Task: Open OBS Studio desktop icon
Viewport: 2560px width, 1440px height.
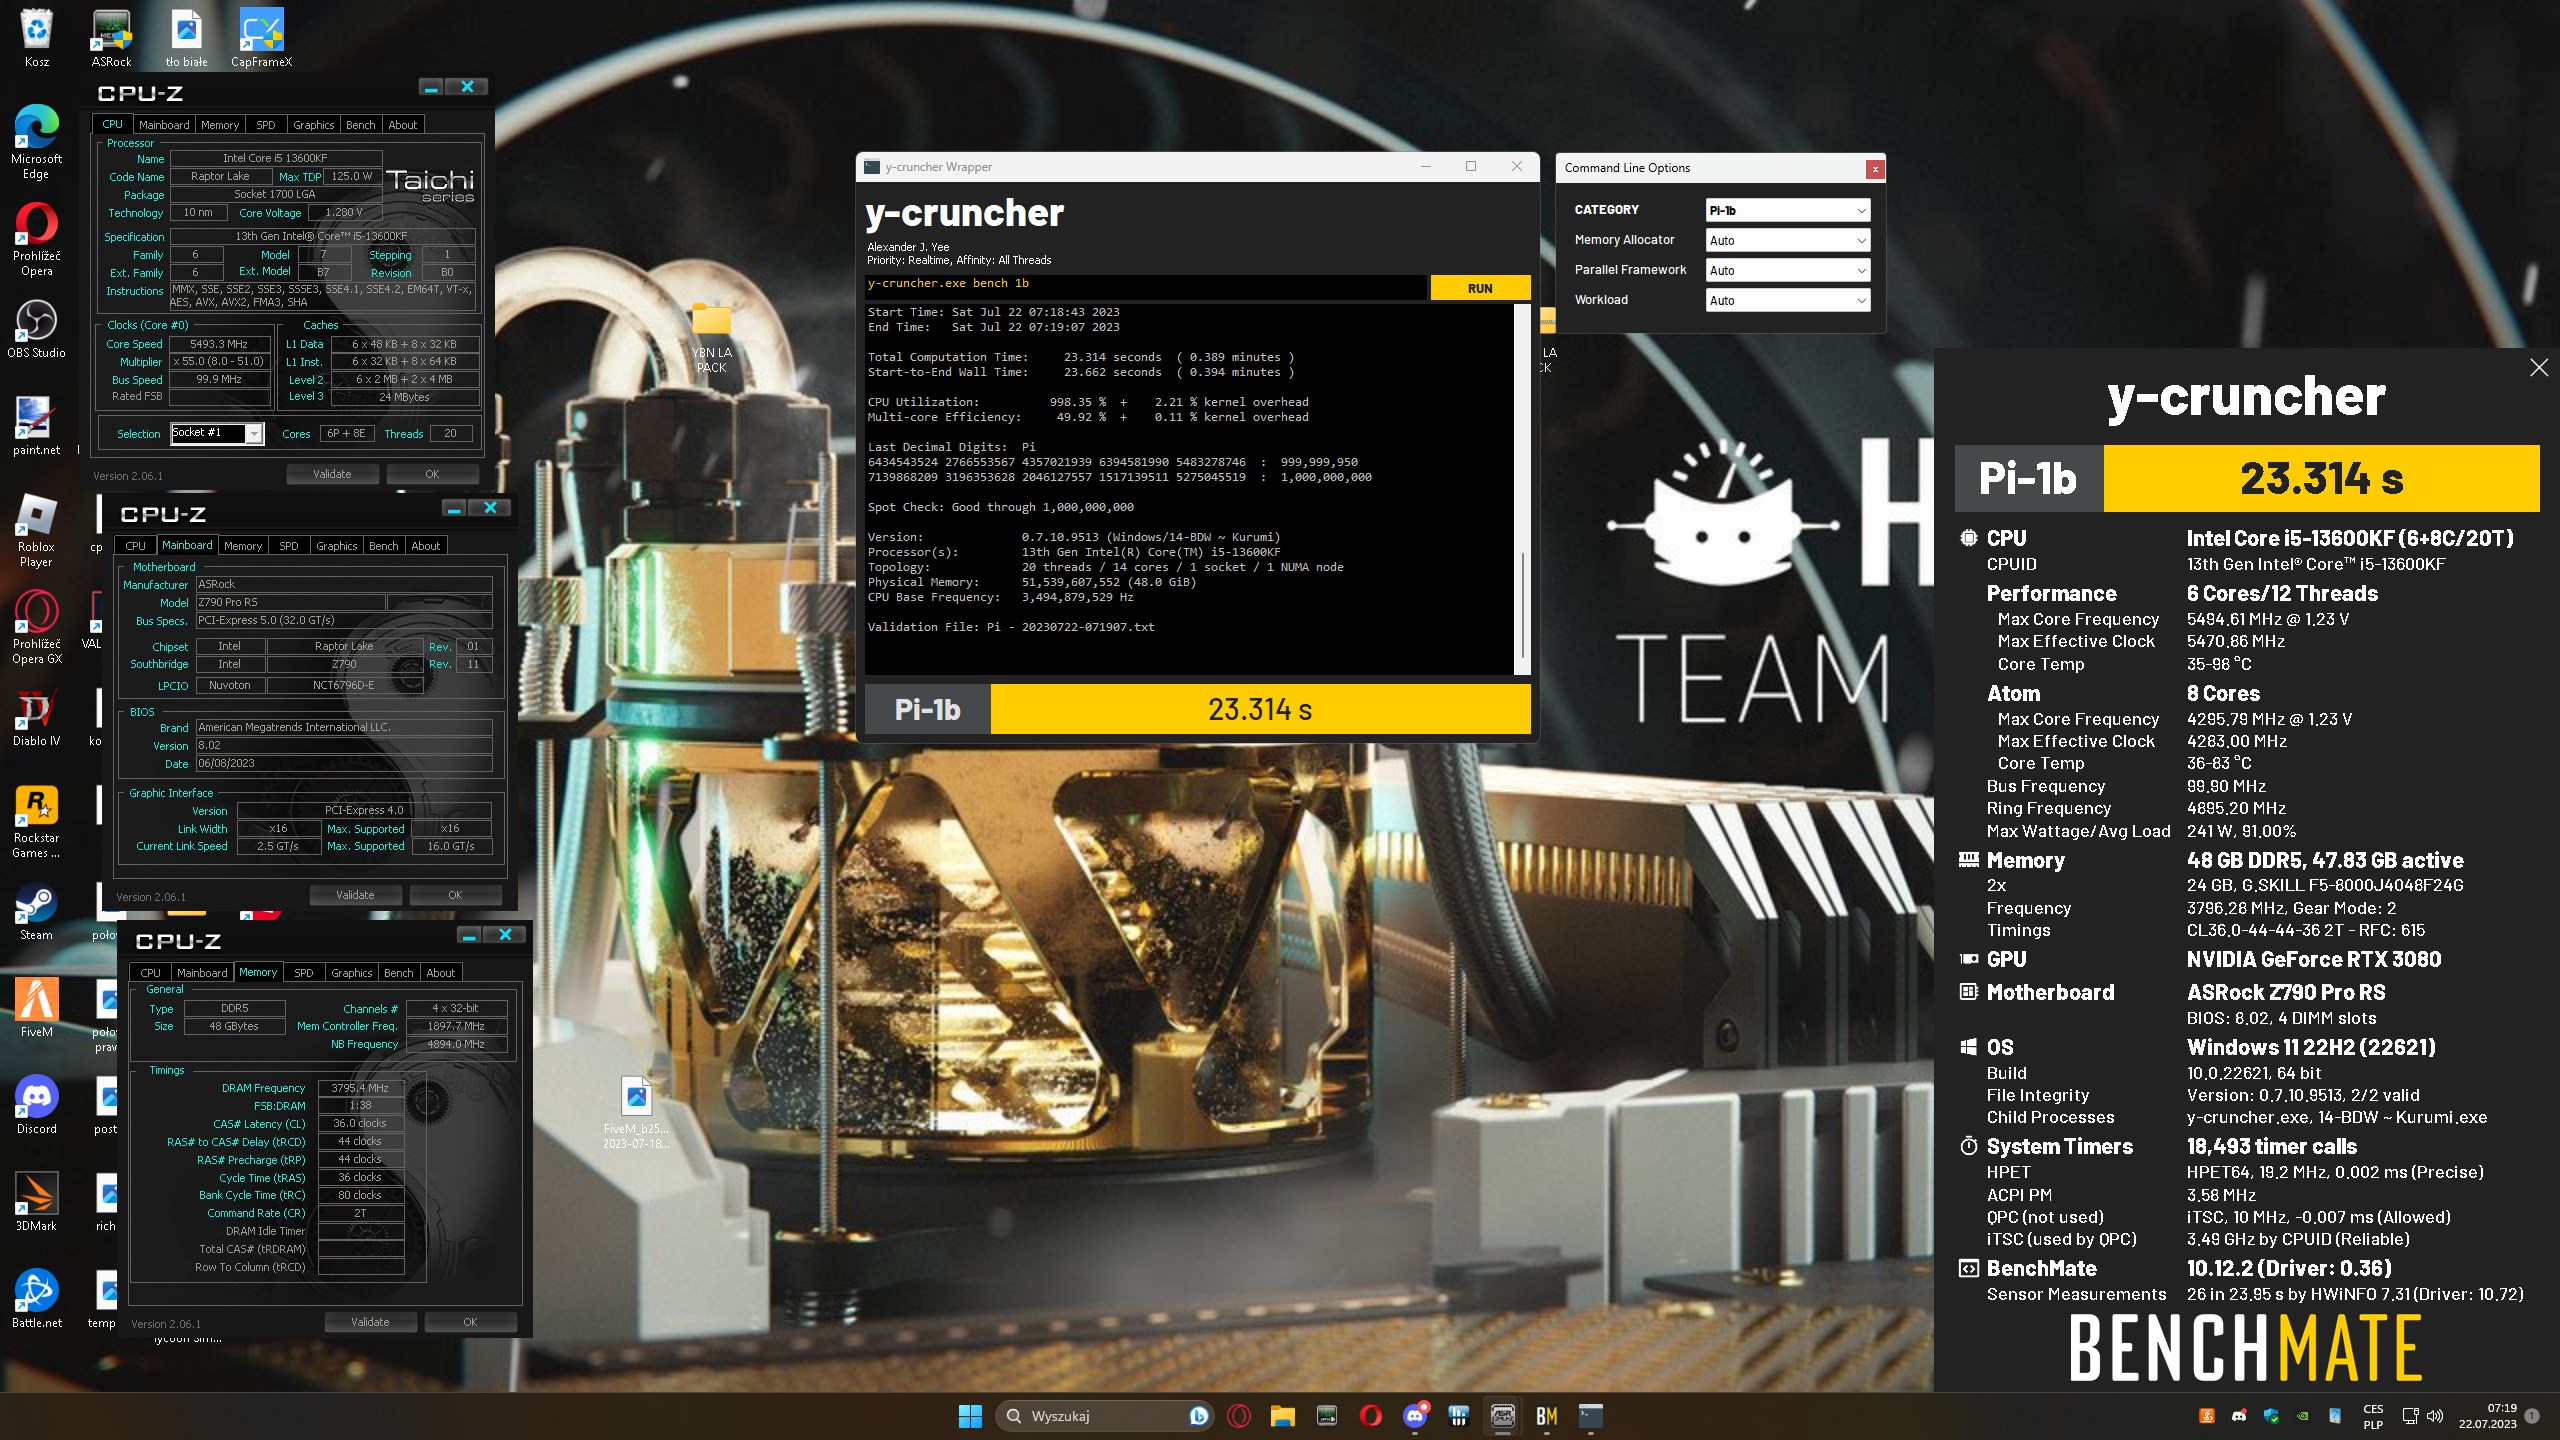Action: click(x=37, y=330)
